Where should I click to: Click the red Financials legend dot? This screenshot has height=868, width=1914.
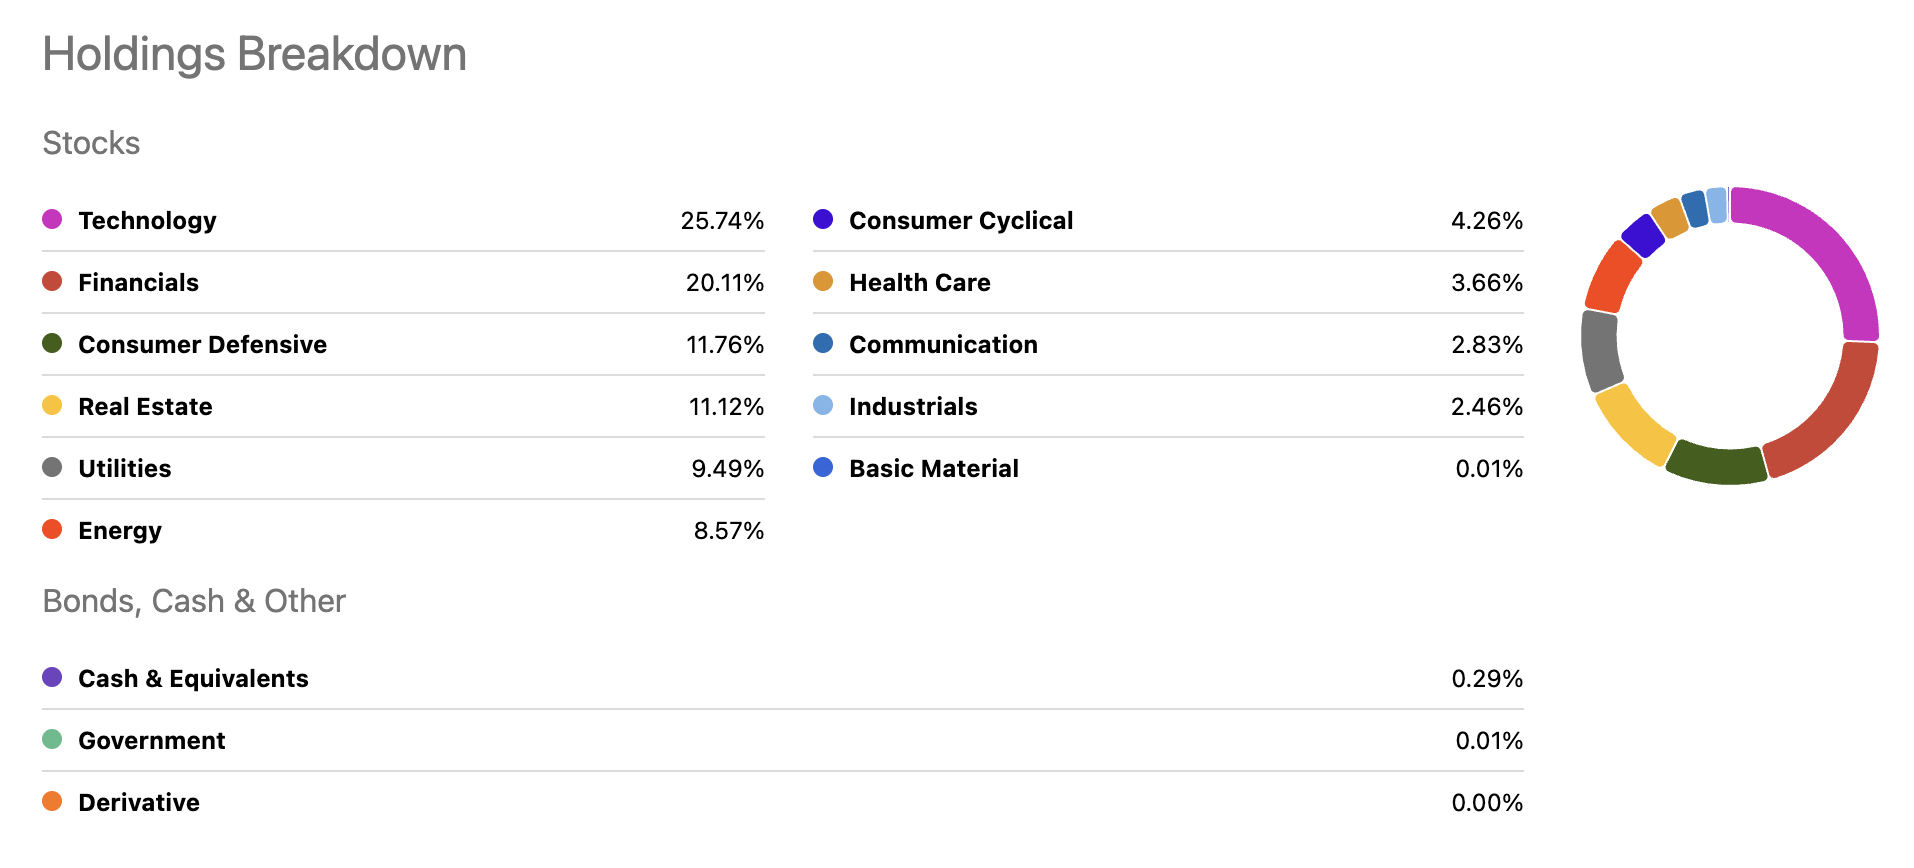click(52, 281)
